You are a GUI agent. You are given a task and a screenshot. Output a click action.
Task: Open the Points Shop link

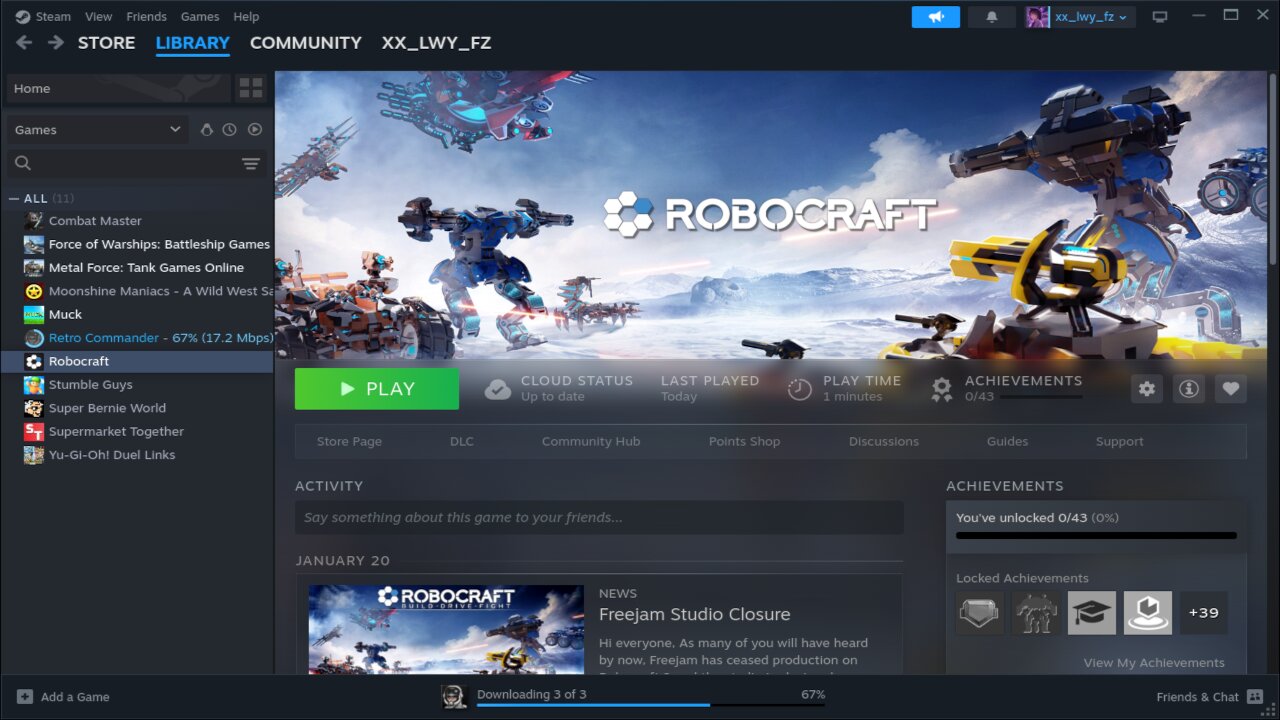click(744, 441)
